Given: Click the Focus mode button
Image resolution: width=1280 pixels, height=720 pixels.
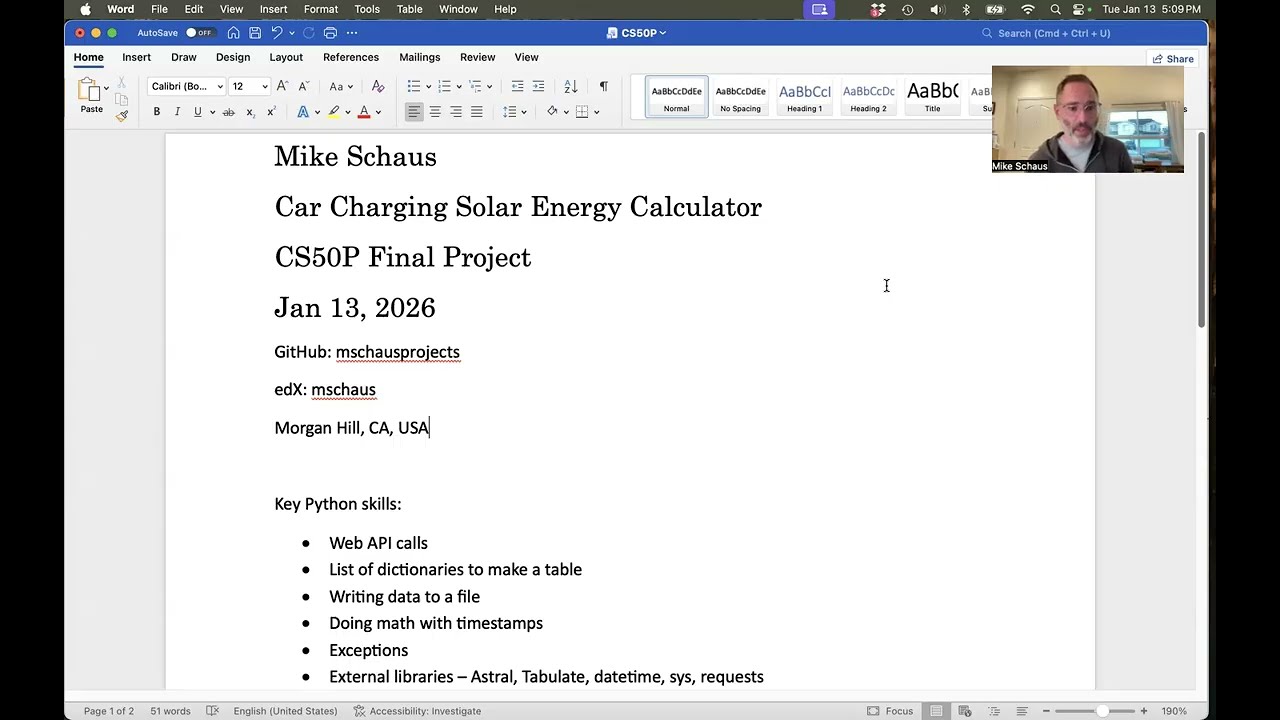Looking at the screenshot, I should tap(890, 711).
